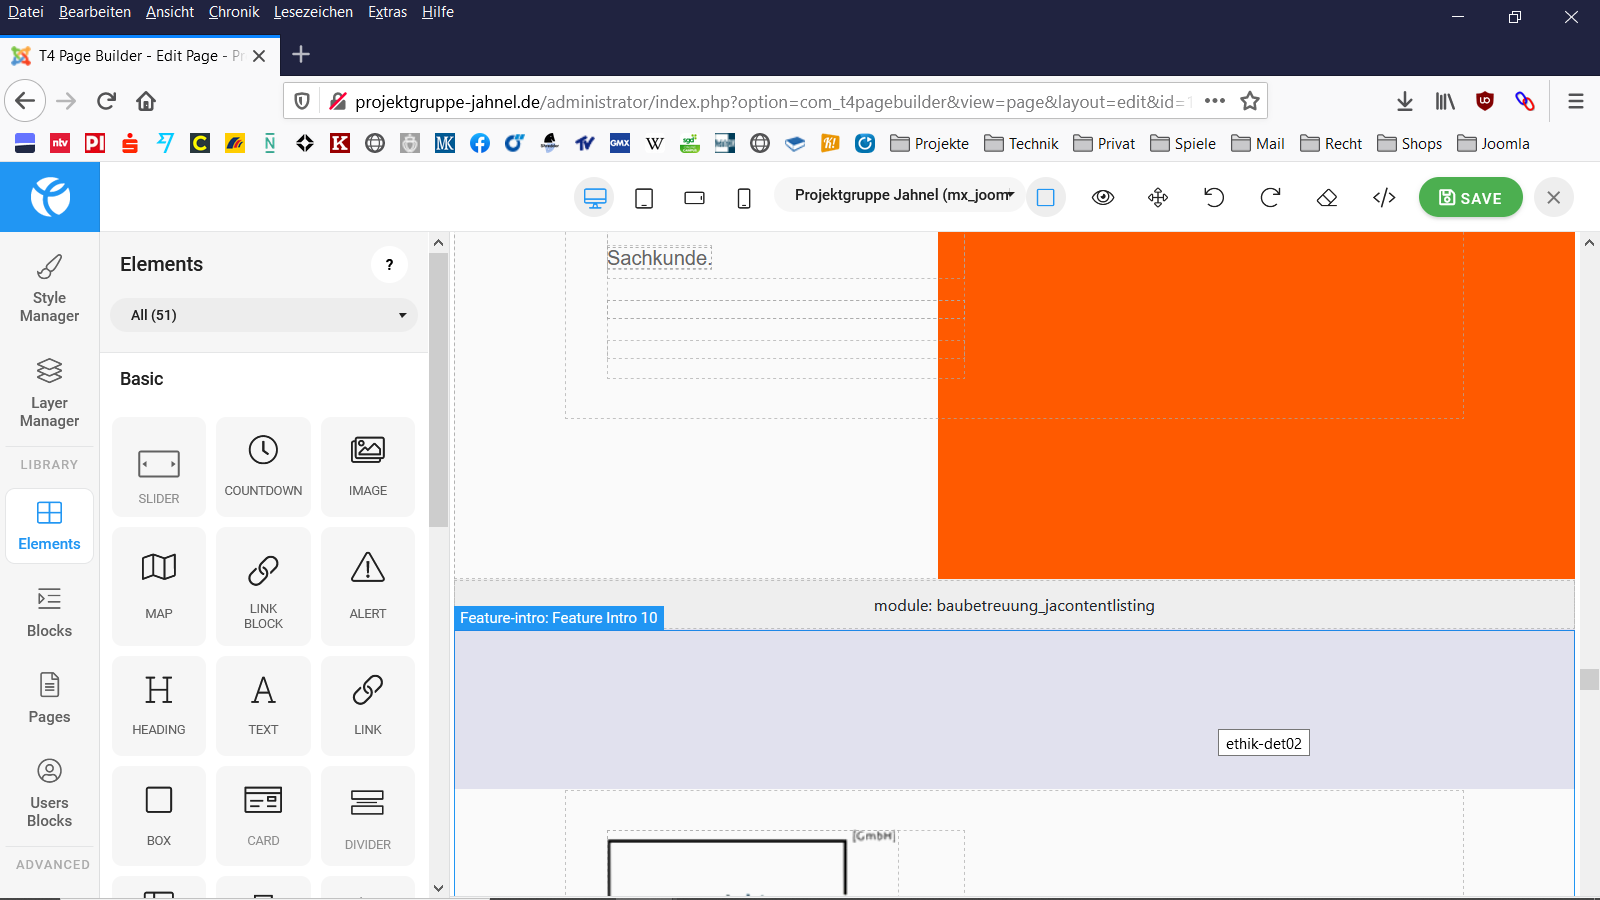The width and height of the screenshot is (1600, 900).
Task: Open the code view icon
Action: [1384, 197]
